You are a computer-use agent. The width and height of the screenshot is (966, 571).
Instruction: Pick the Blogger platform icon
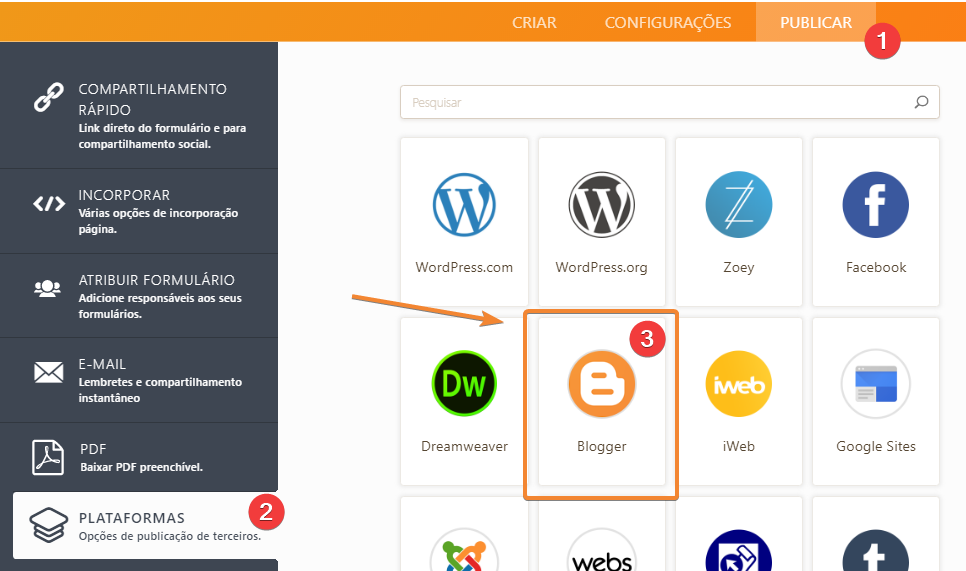(x=601, y=384)
